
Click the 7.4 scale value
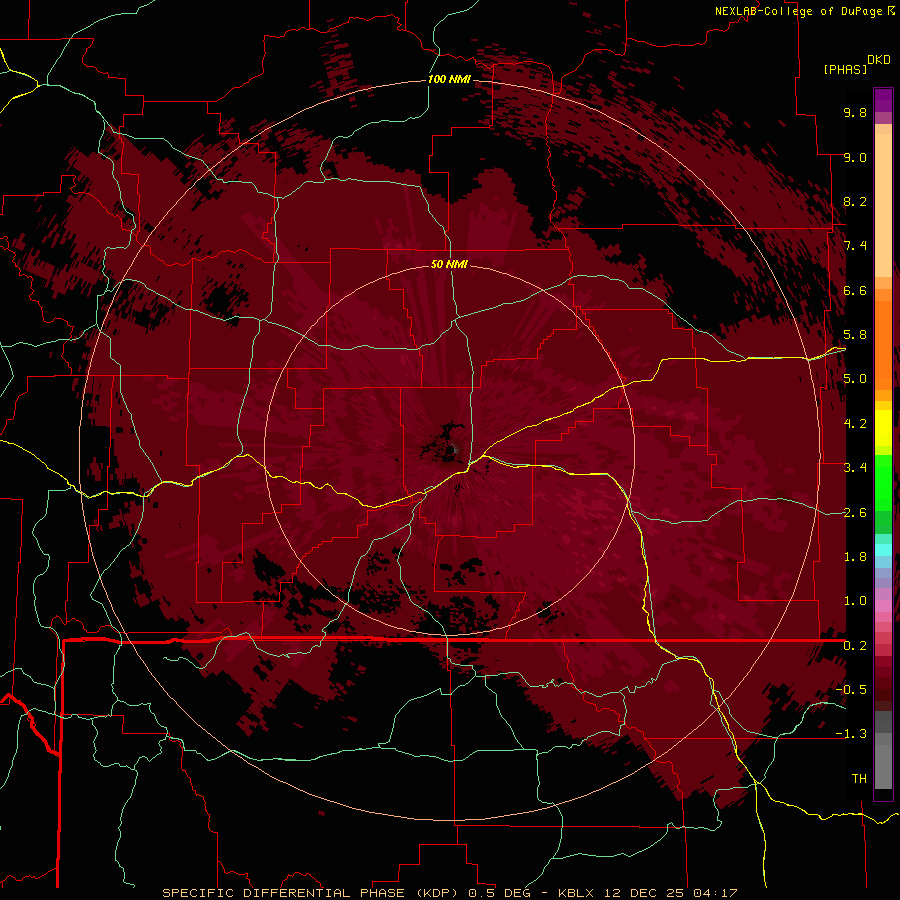(x=855, y=246)
